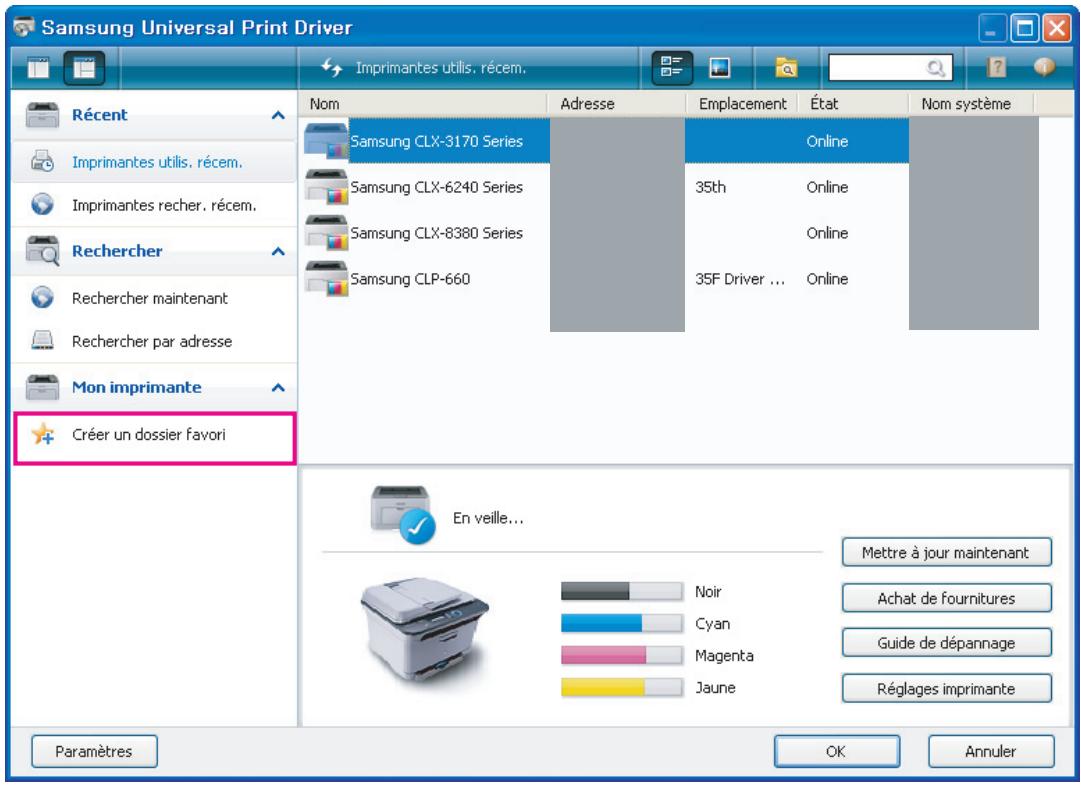Sort by the Nom système column header

pos(971,103)
